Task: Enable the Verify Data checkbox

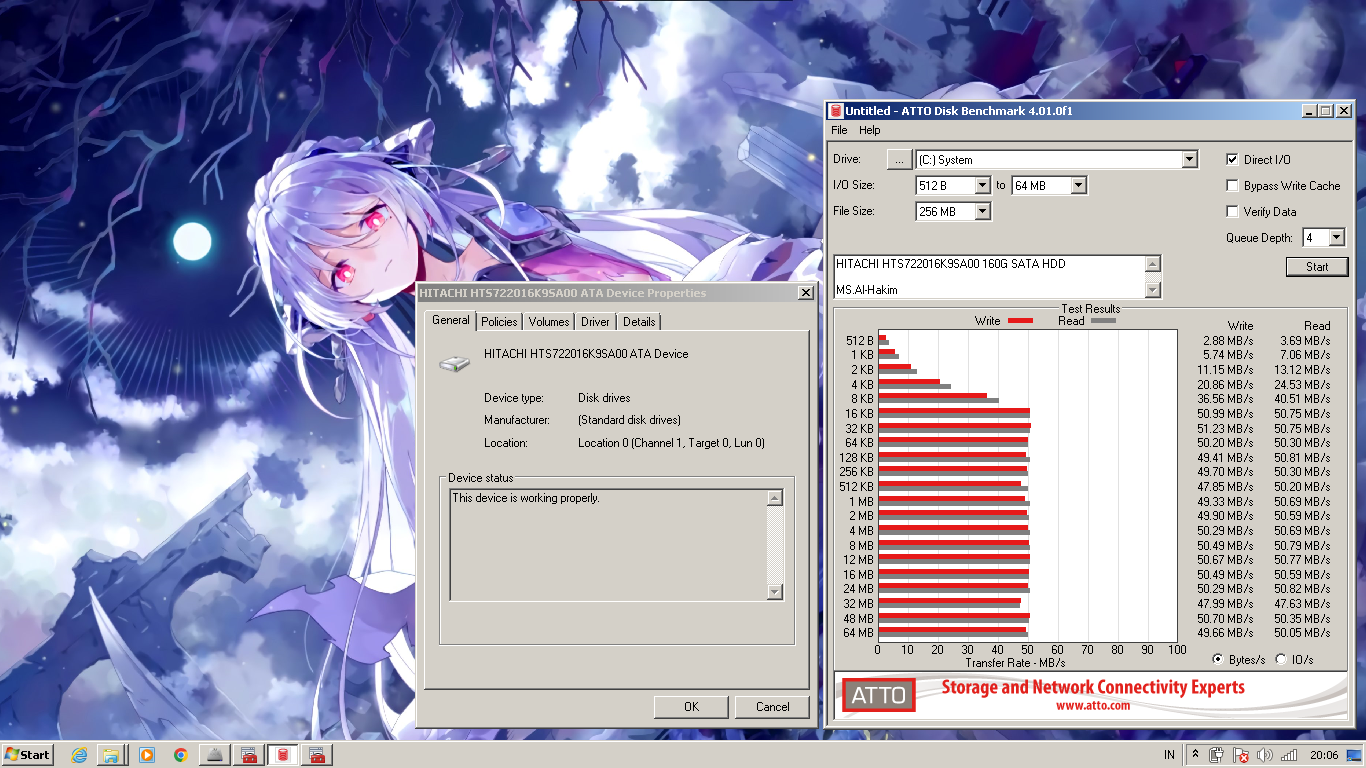Action: [1233, 211]
